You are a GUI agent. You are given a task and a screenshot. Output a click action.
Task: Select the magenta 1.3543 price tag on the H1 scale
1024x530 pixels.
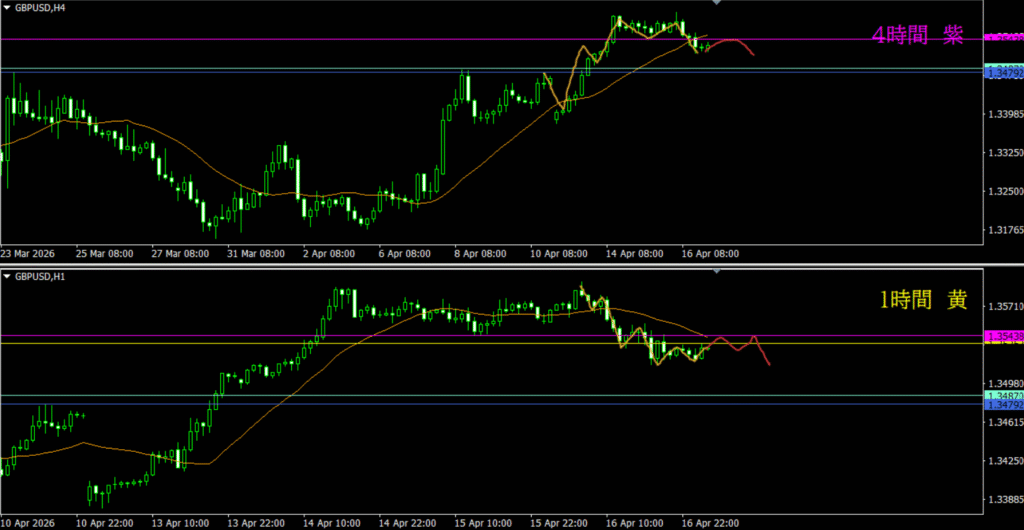[1003, 336]
